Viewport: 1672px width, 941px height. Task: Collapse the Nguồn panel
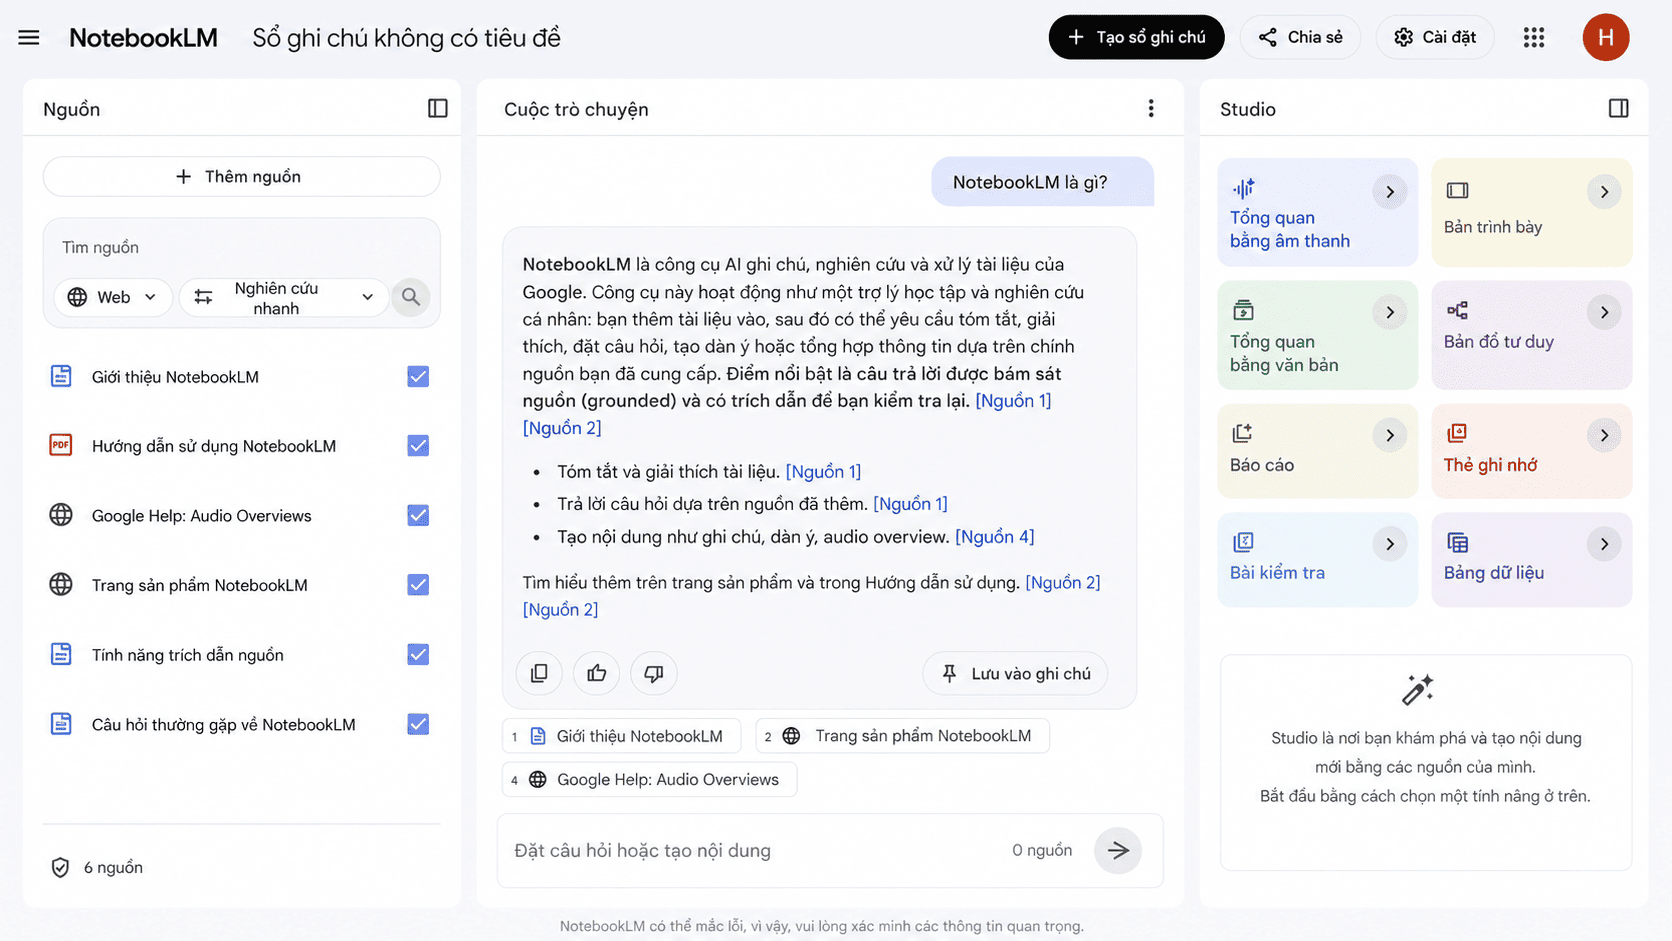coord(438,108)
